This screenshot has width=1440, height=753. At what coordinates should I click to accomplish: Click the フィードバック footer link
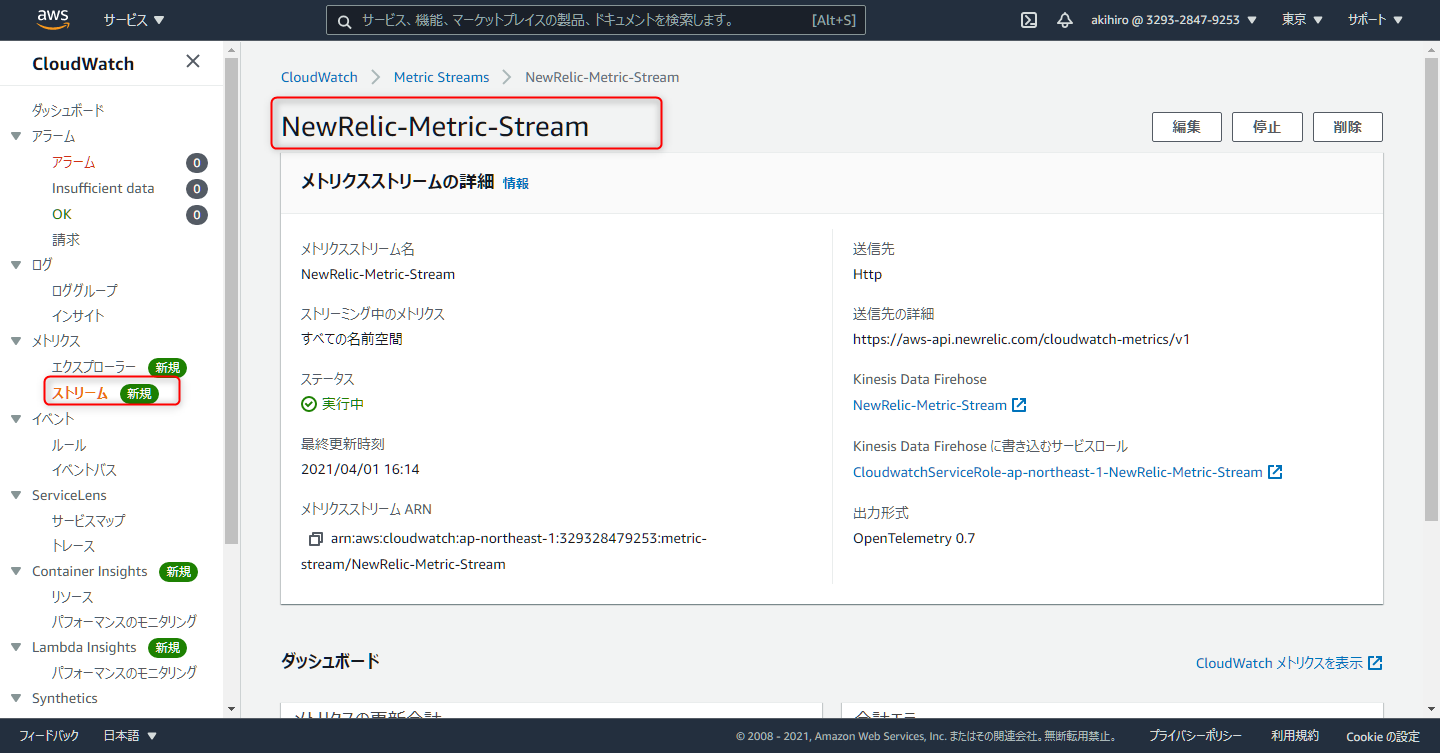click(x=49, y=736)
